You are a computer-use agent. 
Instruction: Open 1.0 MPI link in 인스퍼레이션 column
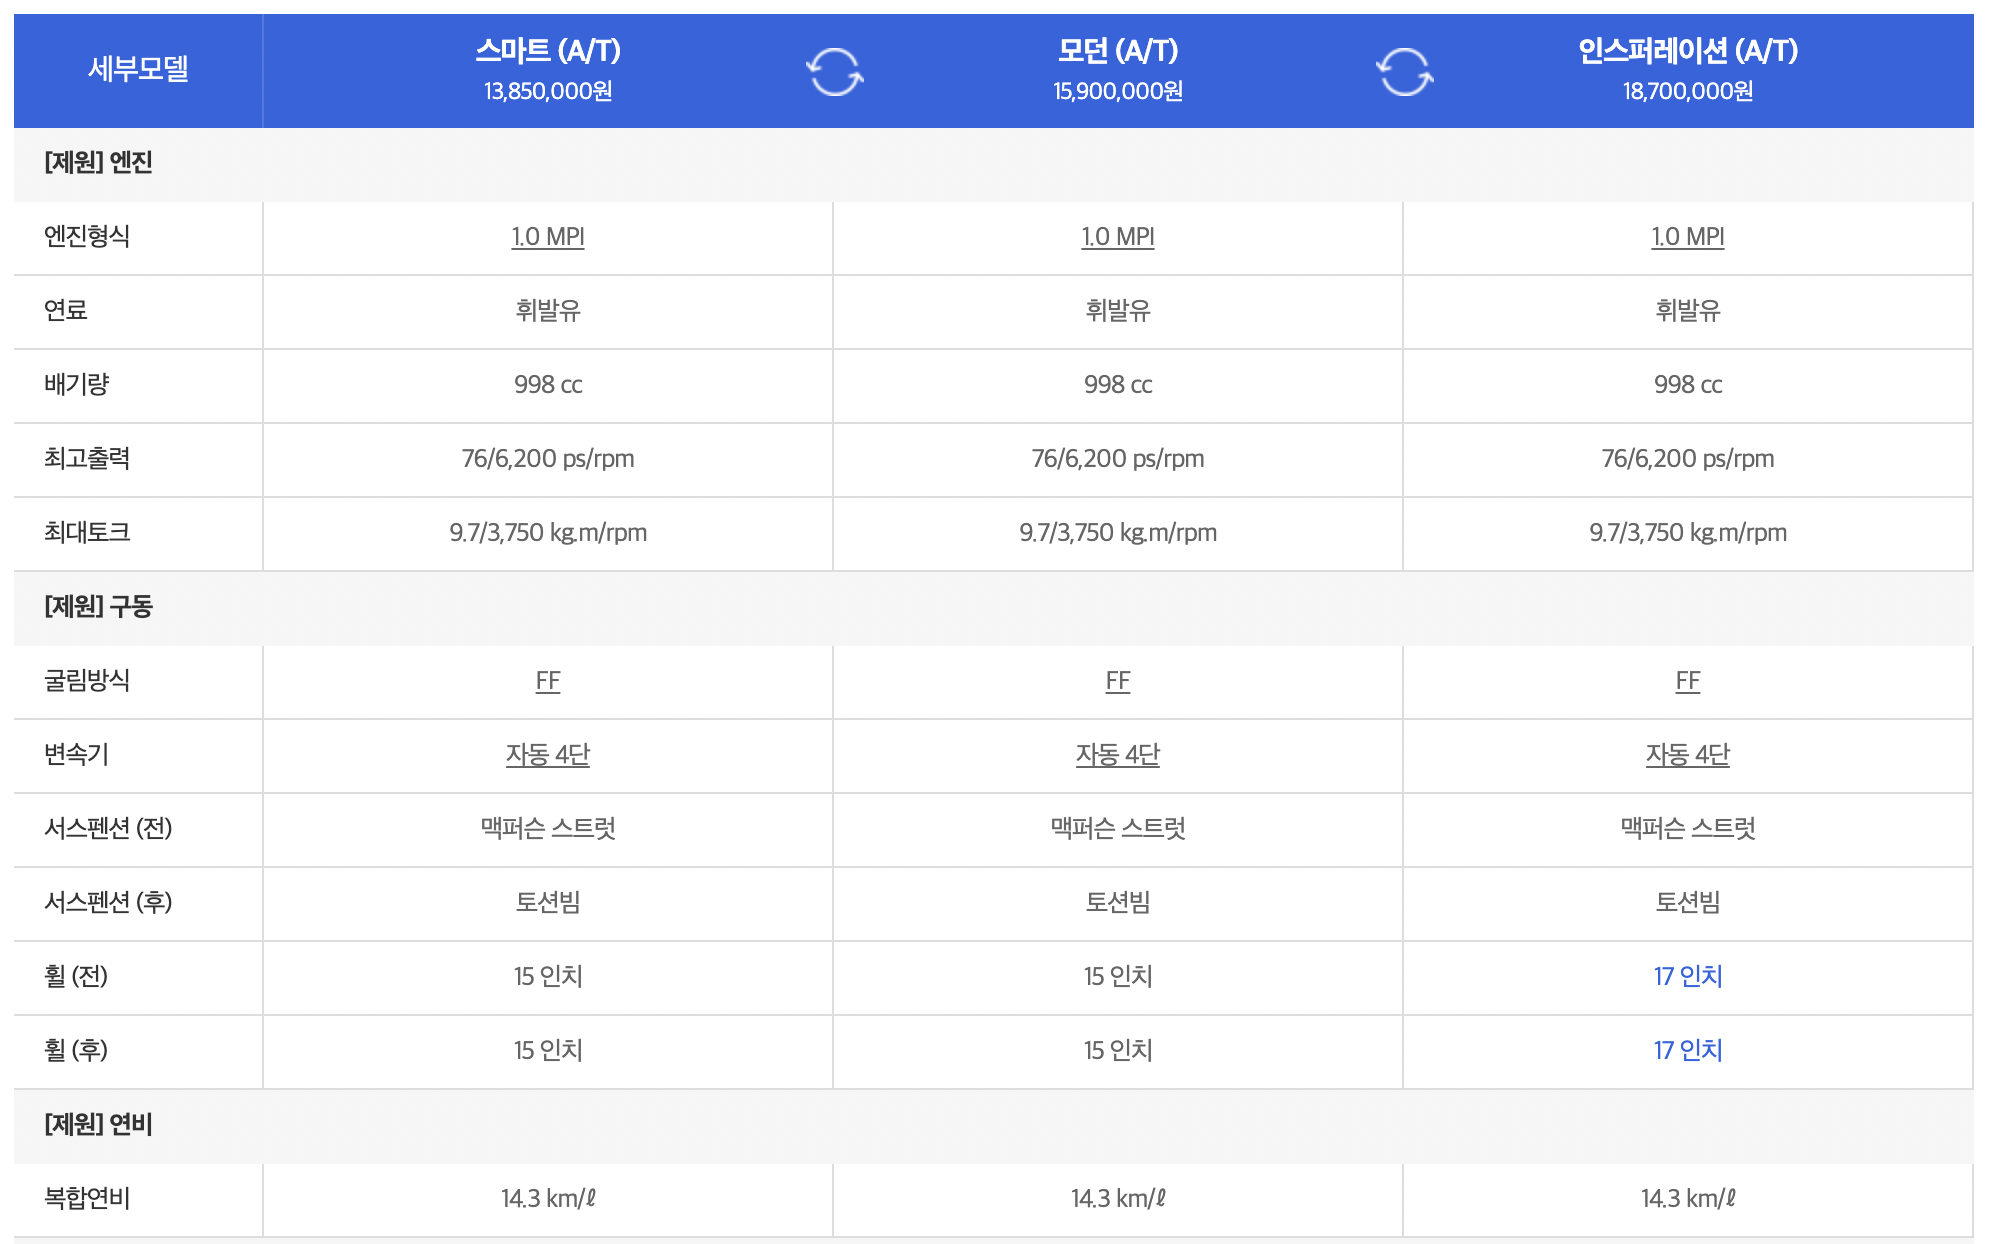[x=1688, y=237]
